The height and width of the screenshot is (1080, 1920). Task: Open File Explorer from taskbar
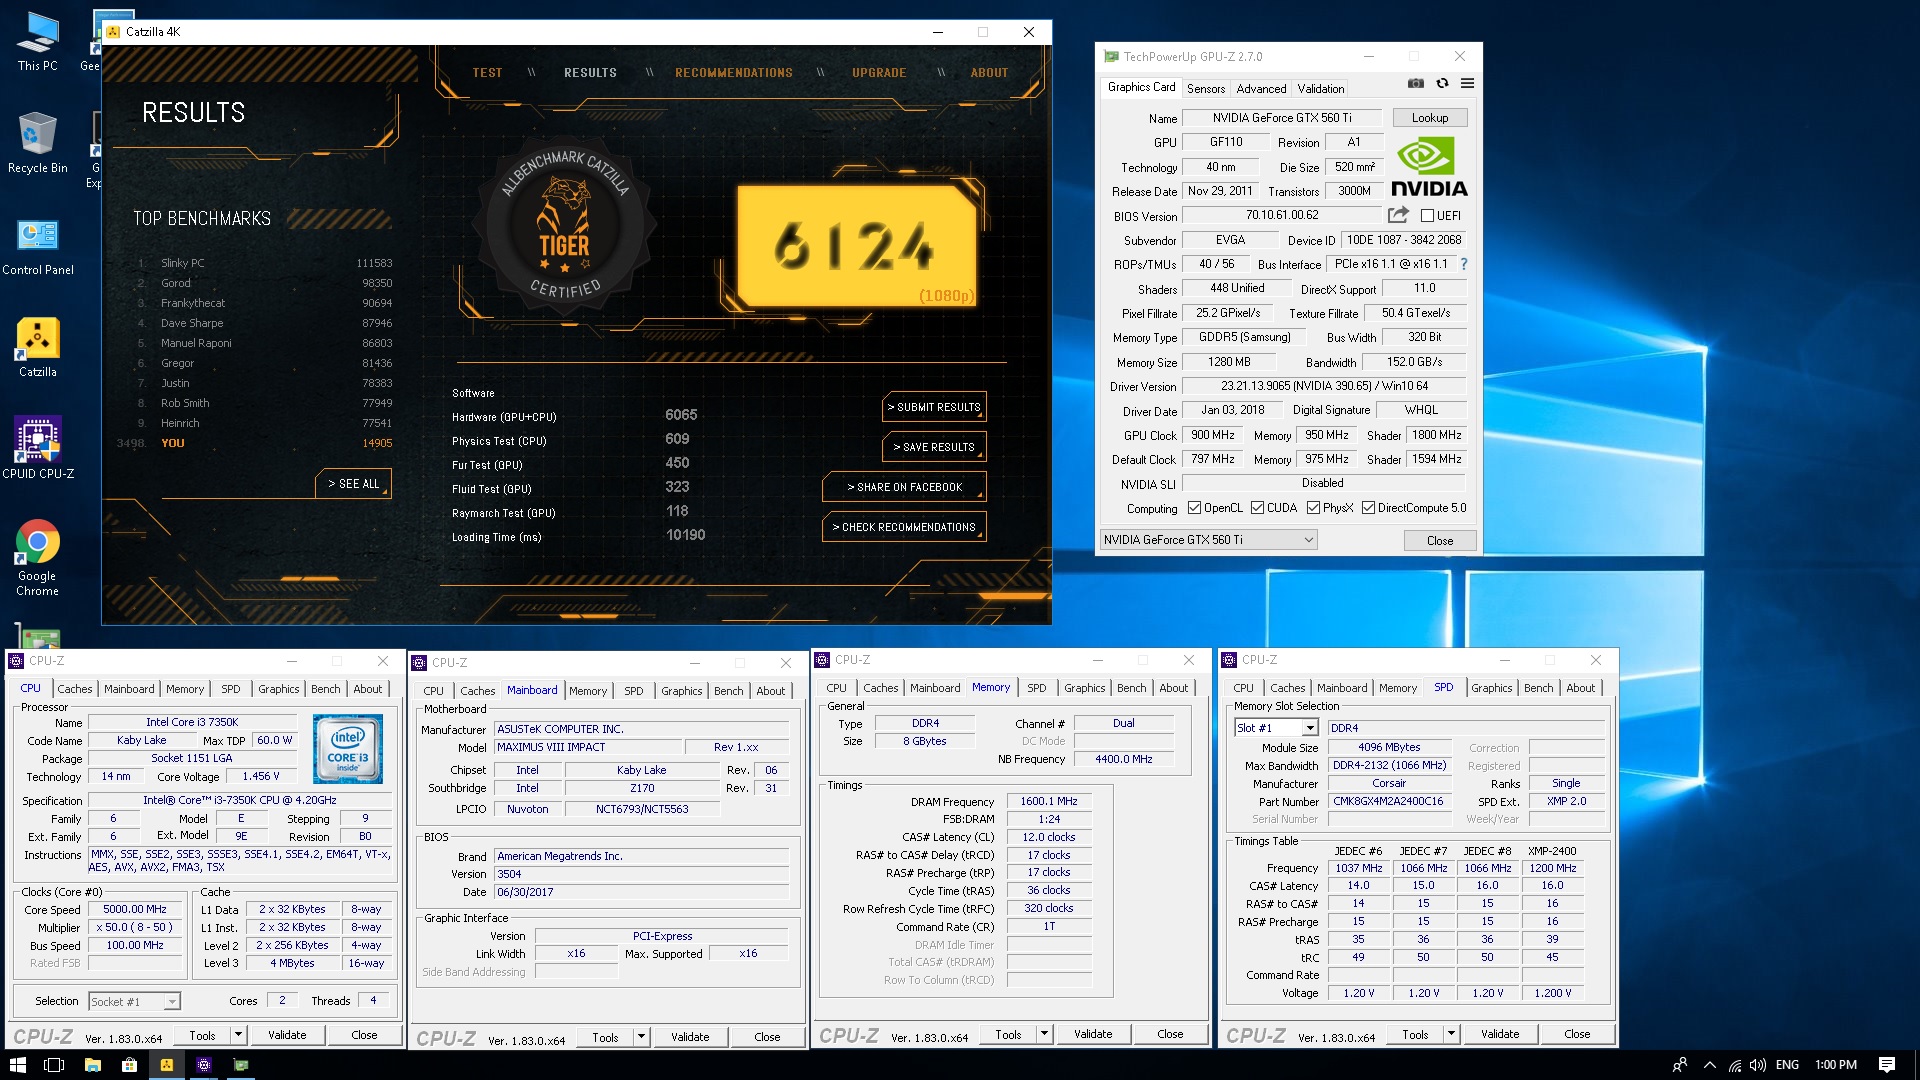tap(92, 1065)
